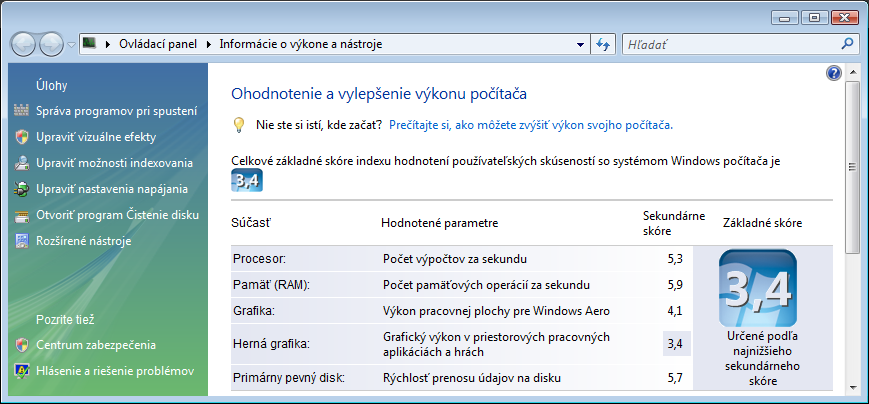Click the Grafika row label
869x404 pixels.
254,311
